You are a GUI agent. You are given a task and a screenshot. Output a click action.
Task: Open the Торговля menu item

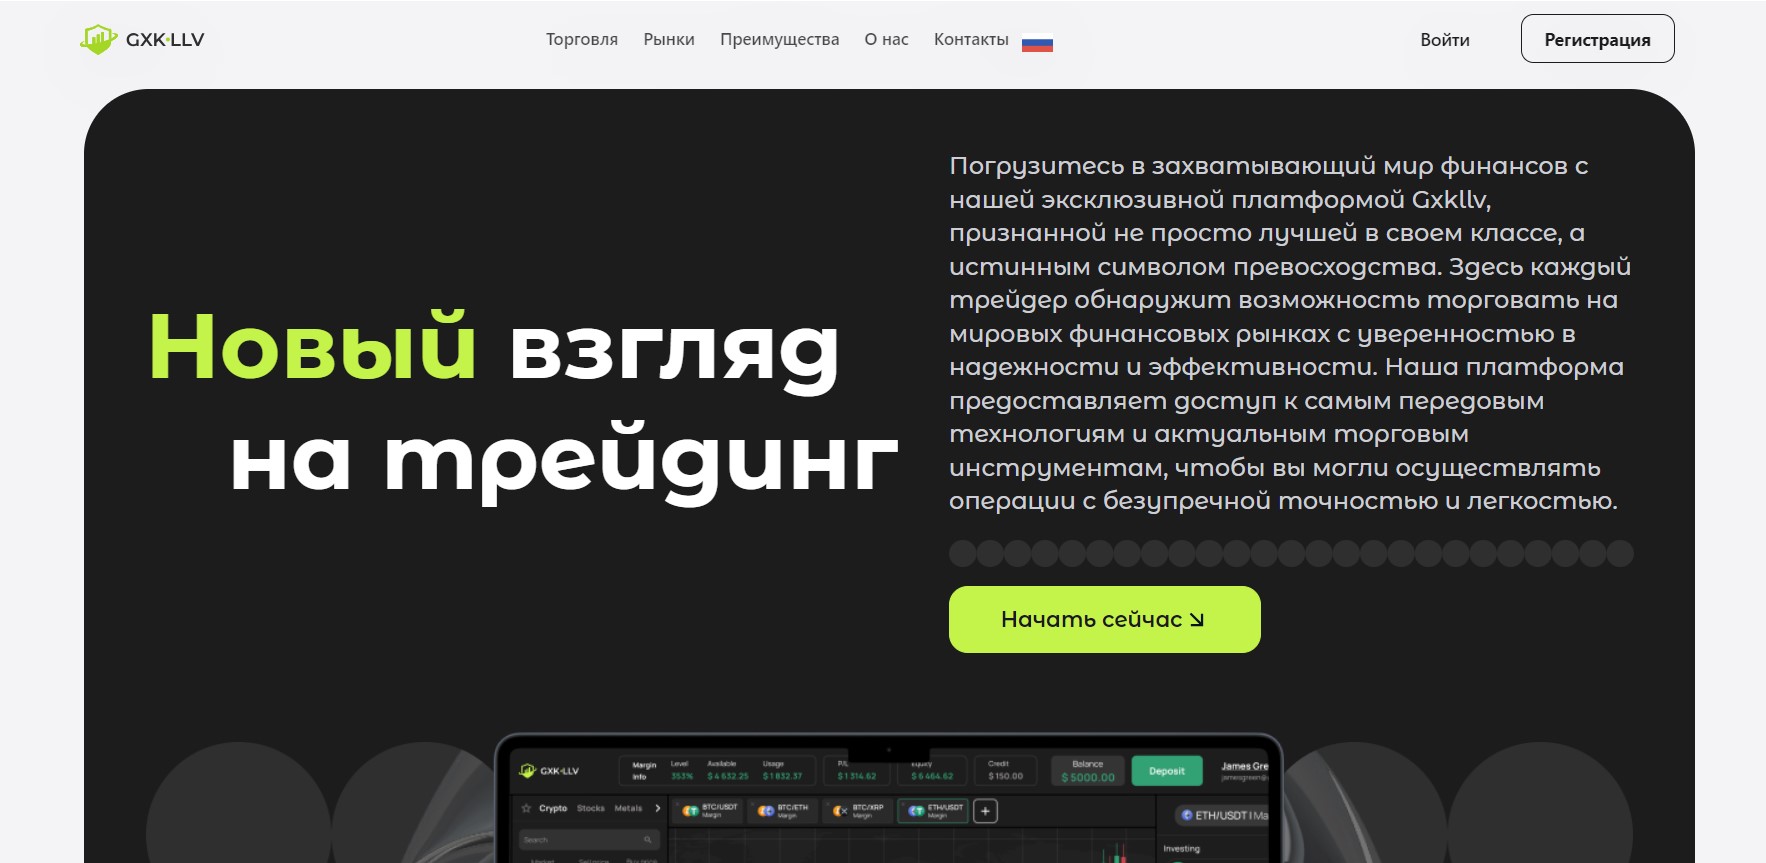(x=582, y=40)
